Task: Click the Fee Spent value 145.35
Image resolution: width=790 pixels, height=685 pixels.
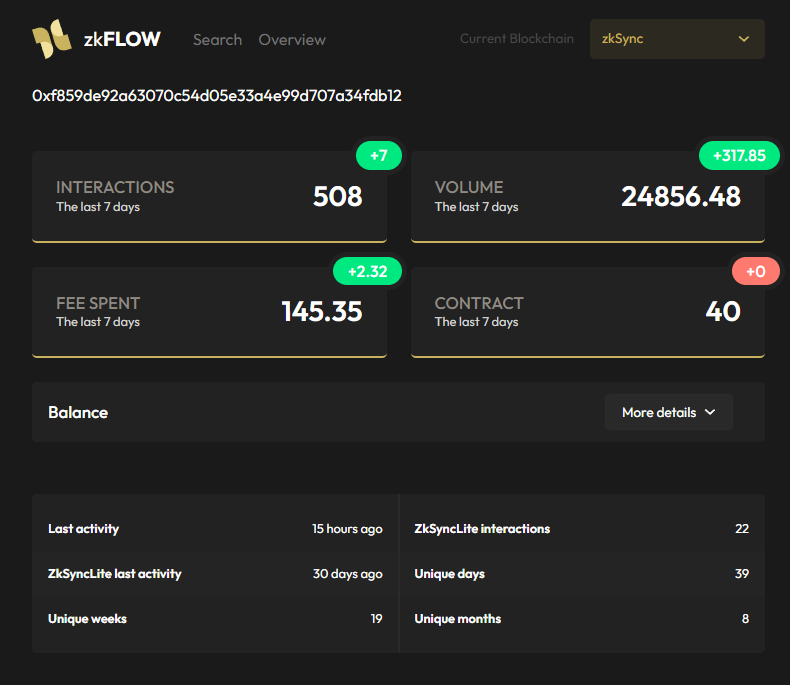Action: tap(321, 311)
